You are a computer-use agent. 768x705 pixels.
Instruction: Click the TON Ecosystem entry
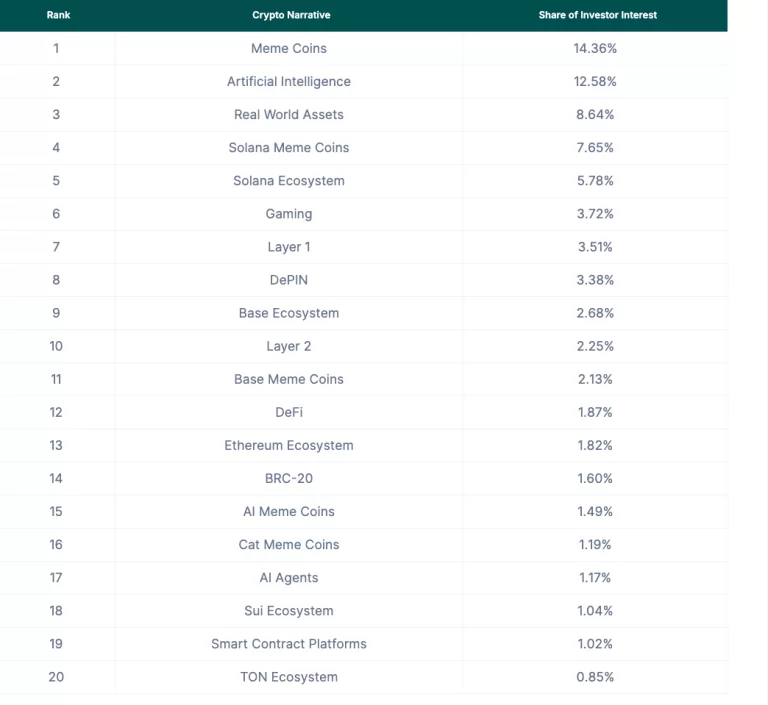click(x=289, y=676)
